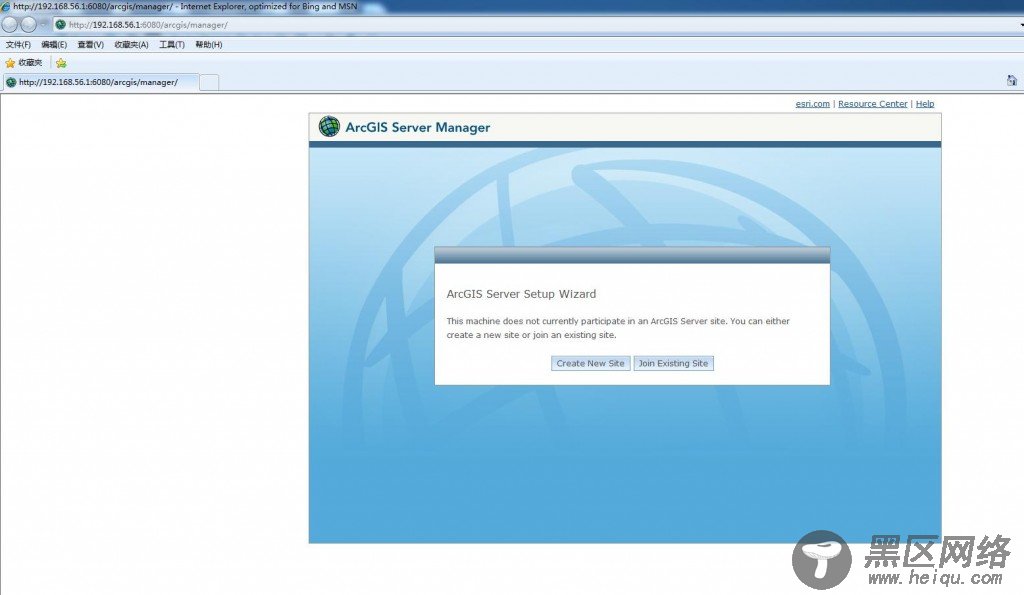Open the esri.com link

(x=812, y=104)
